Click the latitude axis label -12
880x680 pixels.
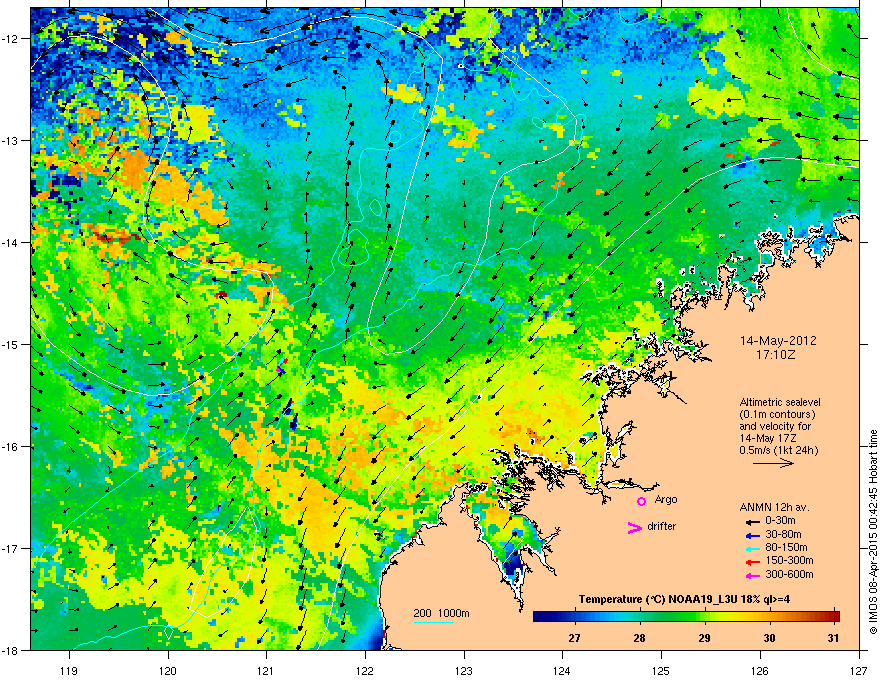pos(11,39)
